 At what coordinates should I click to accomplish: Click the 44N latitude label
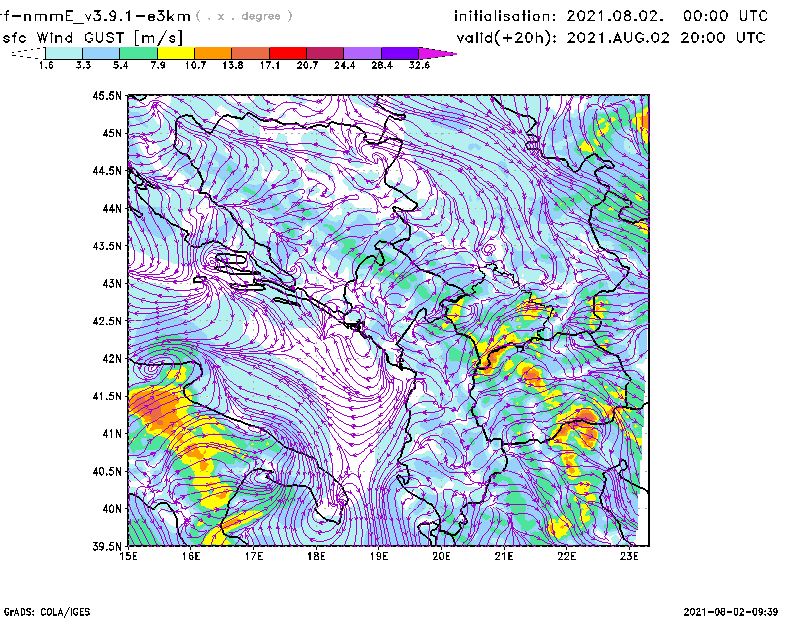[112, 208]
